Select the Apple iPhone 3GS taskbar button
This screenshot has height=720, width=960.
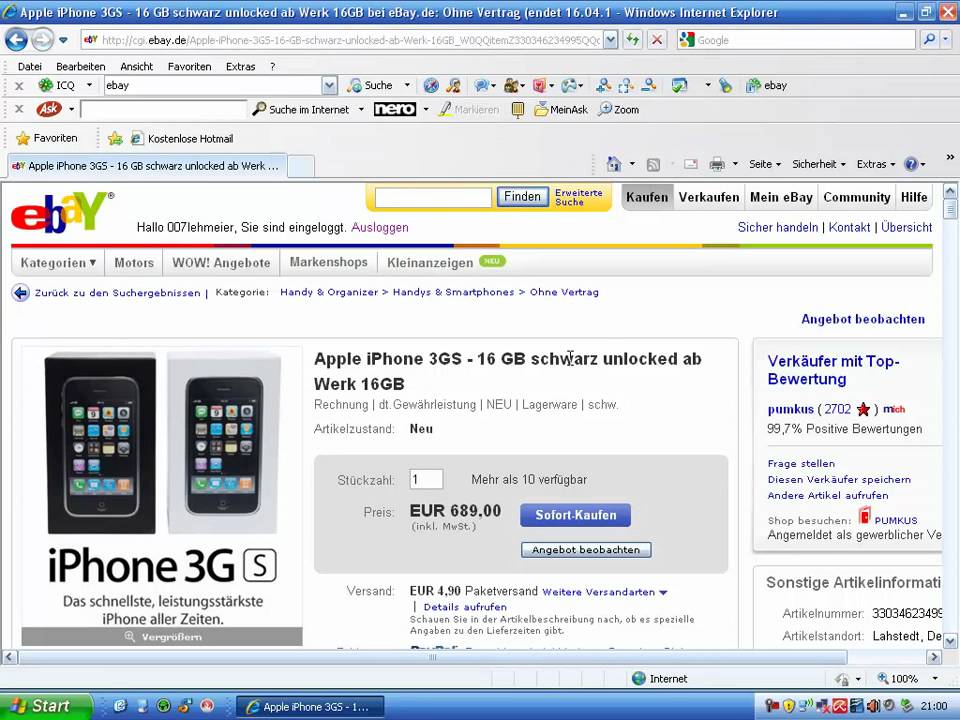(310, 707)
